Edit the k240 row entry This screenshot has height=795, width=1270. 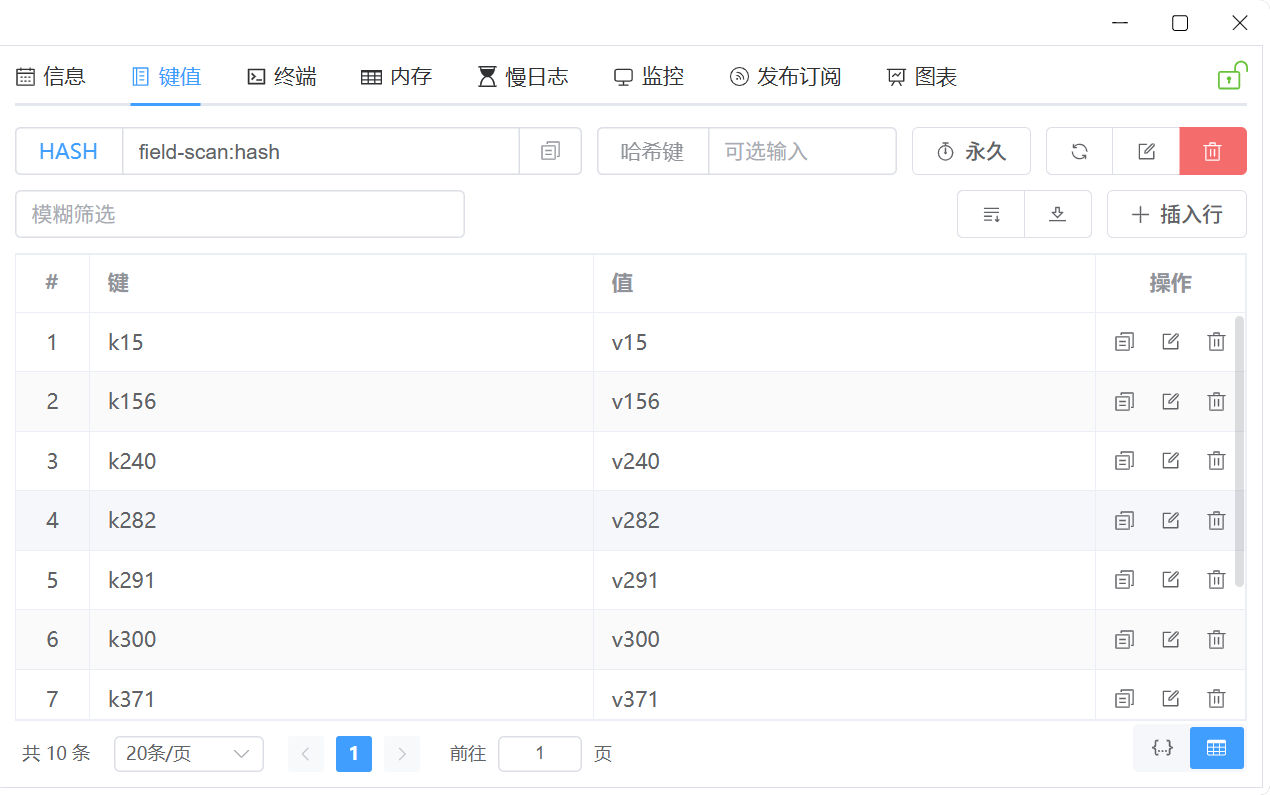[1170, 461]
